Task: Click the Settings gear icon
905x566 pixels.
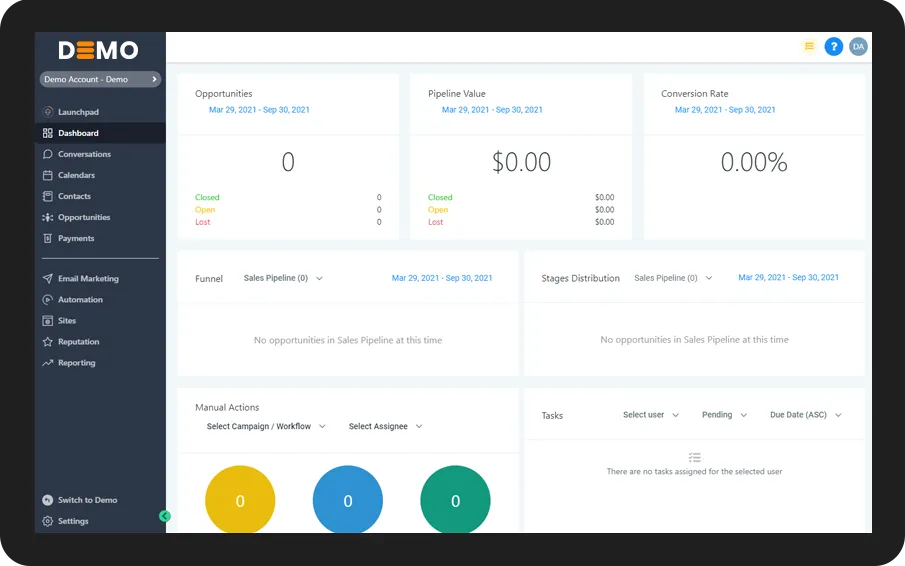Action: pos(48,521)
